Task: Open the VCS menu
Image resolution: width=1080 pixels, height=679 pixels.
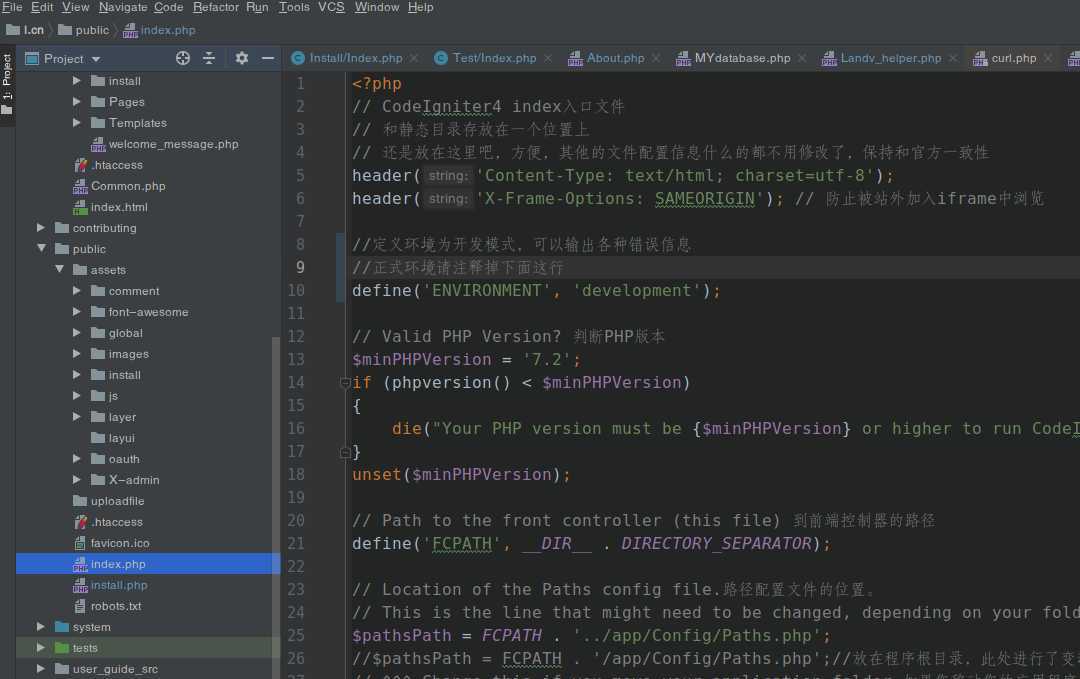Action: pyautogui.click(x=331, y=7)
